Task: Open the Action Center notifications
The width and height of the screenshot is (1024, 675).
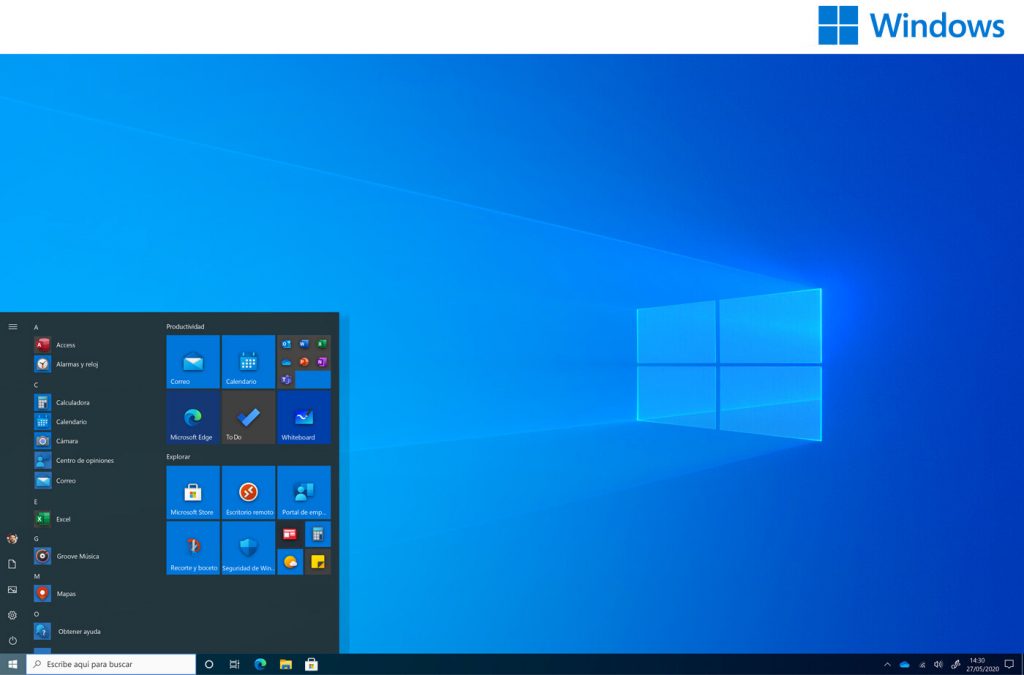Action: (x=1009, y=665)
